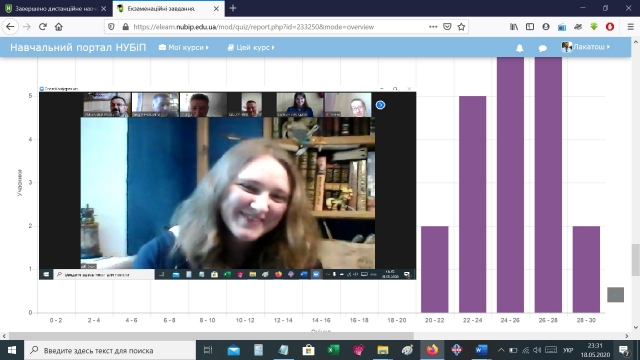Click the horizontal page scrollbar

pyautogui.click(x=211, y=336)
